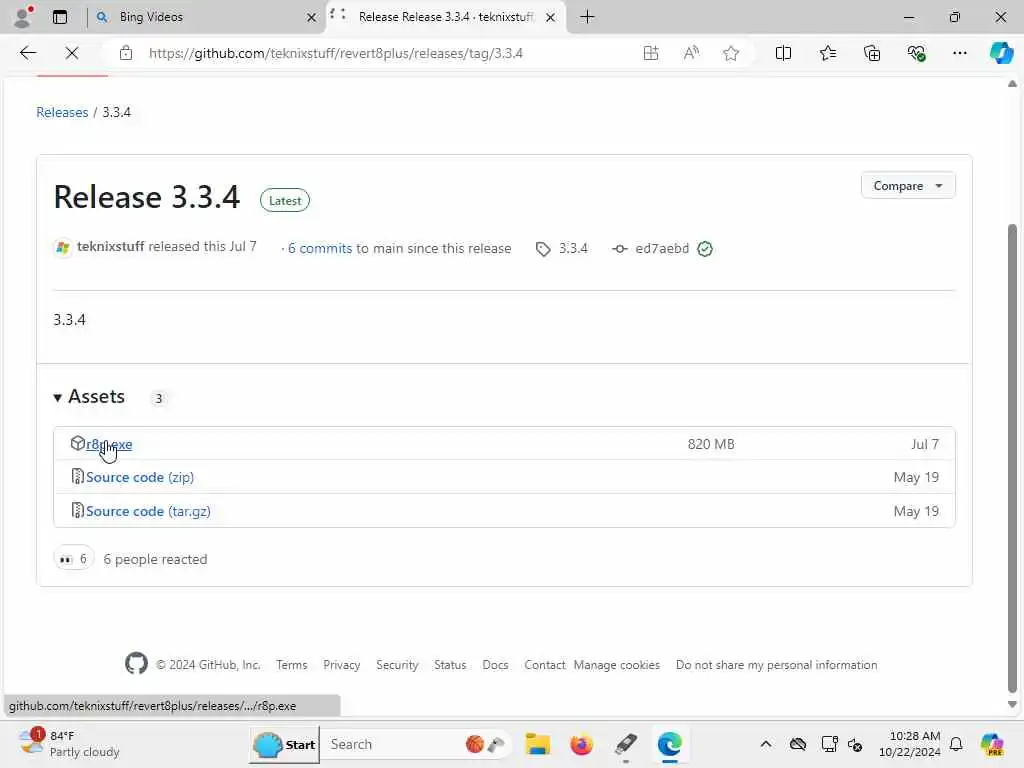Open commit ed7aebd
Image resolution: width=1024 pixels, height=768 pixels.
662,248
